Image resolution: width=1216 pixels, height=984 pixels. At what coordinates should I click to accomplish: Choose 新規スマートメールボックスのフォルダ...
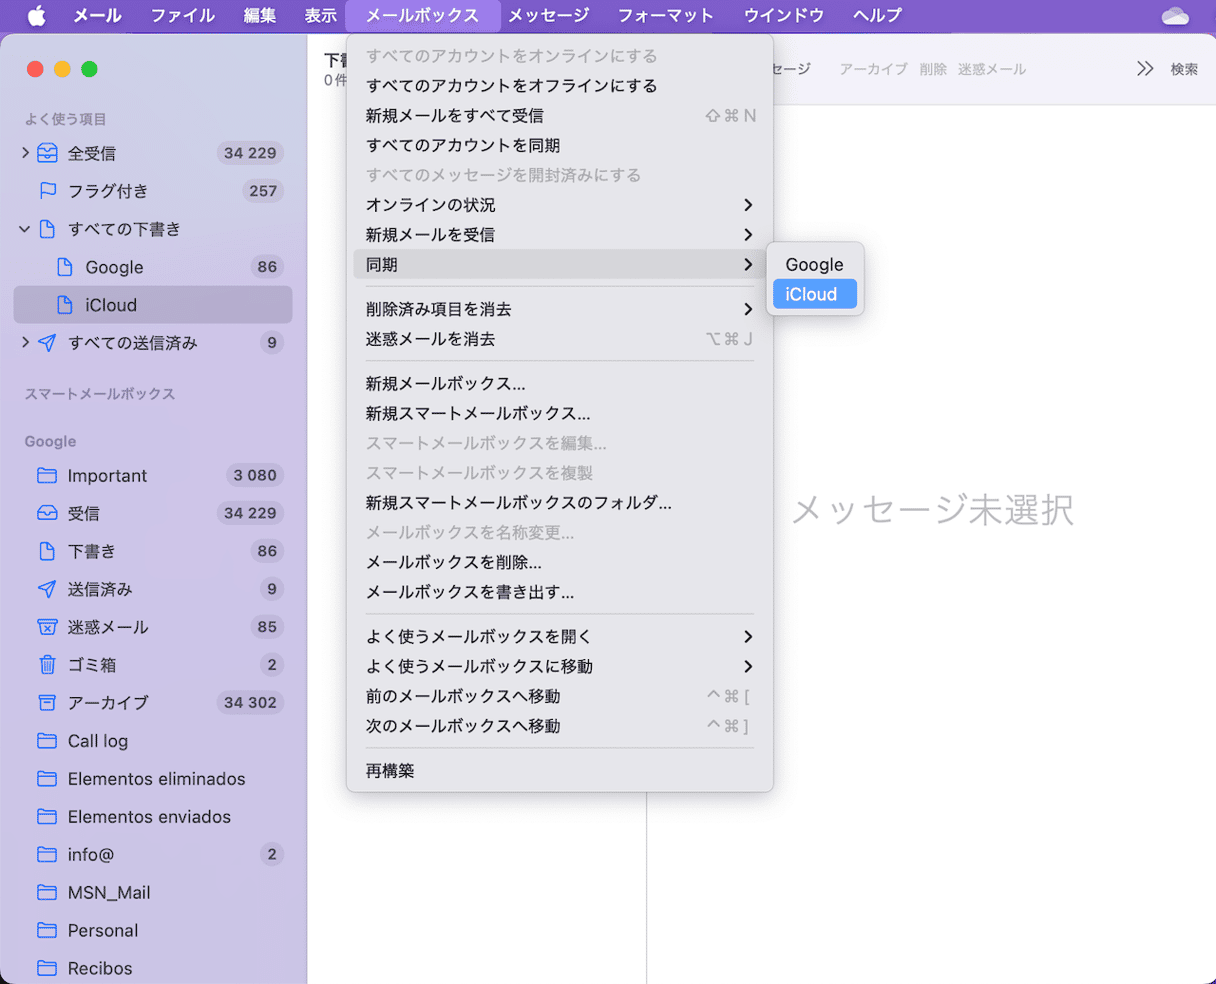[x=560, y=502]
